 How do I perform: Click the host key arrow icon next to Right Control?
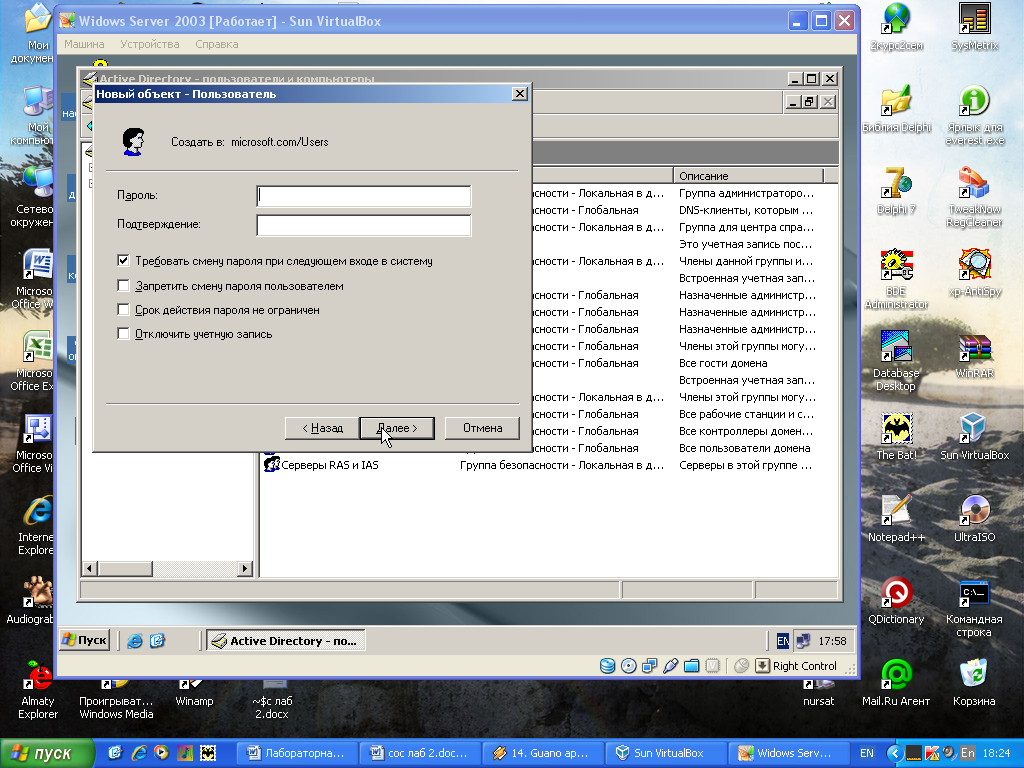[x=762, y=665]
